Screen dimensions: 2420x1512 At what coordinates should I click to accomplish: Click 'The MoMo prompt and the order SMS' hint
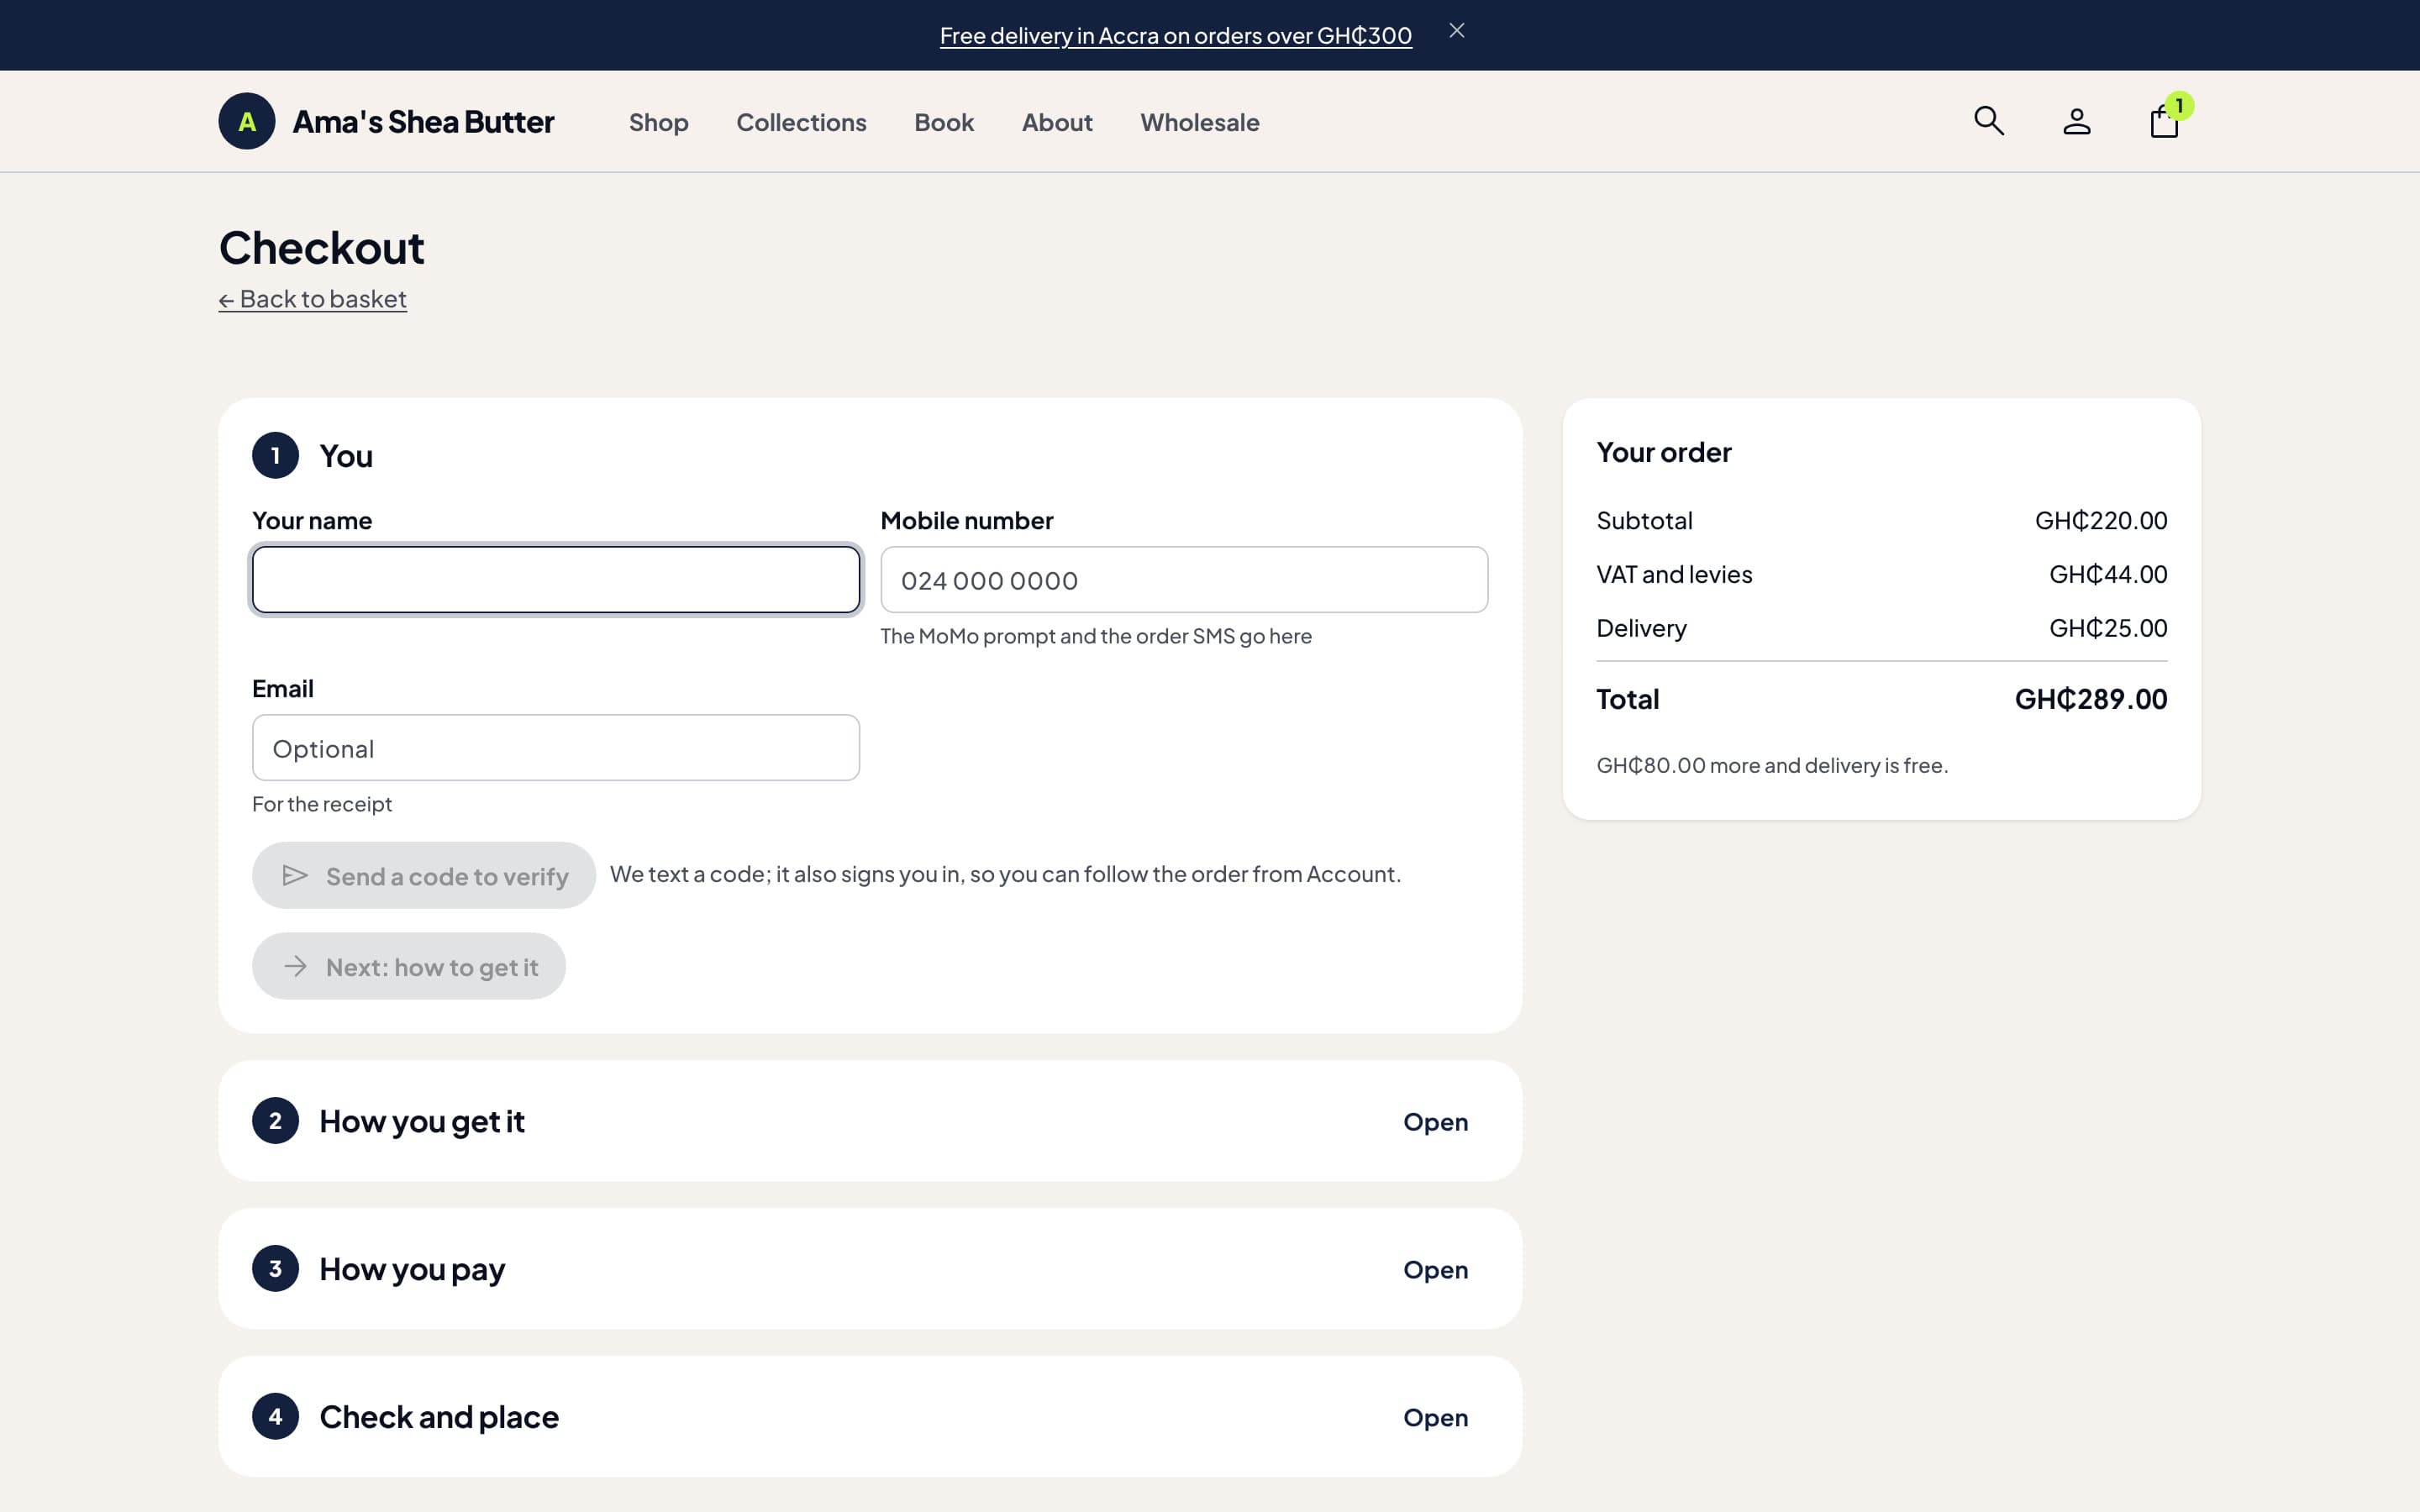tap(1096, 636)
